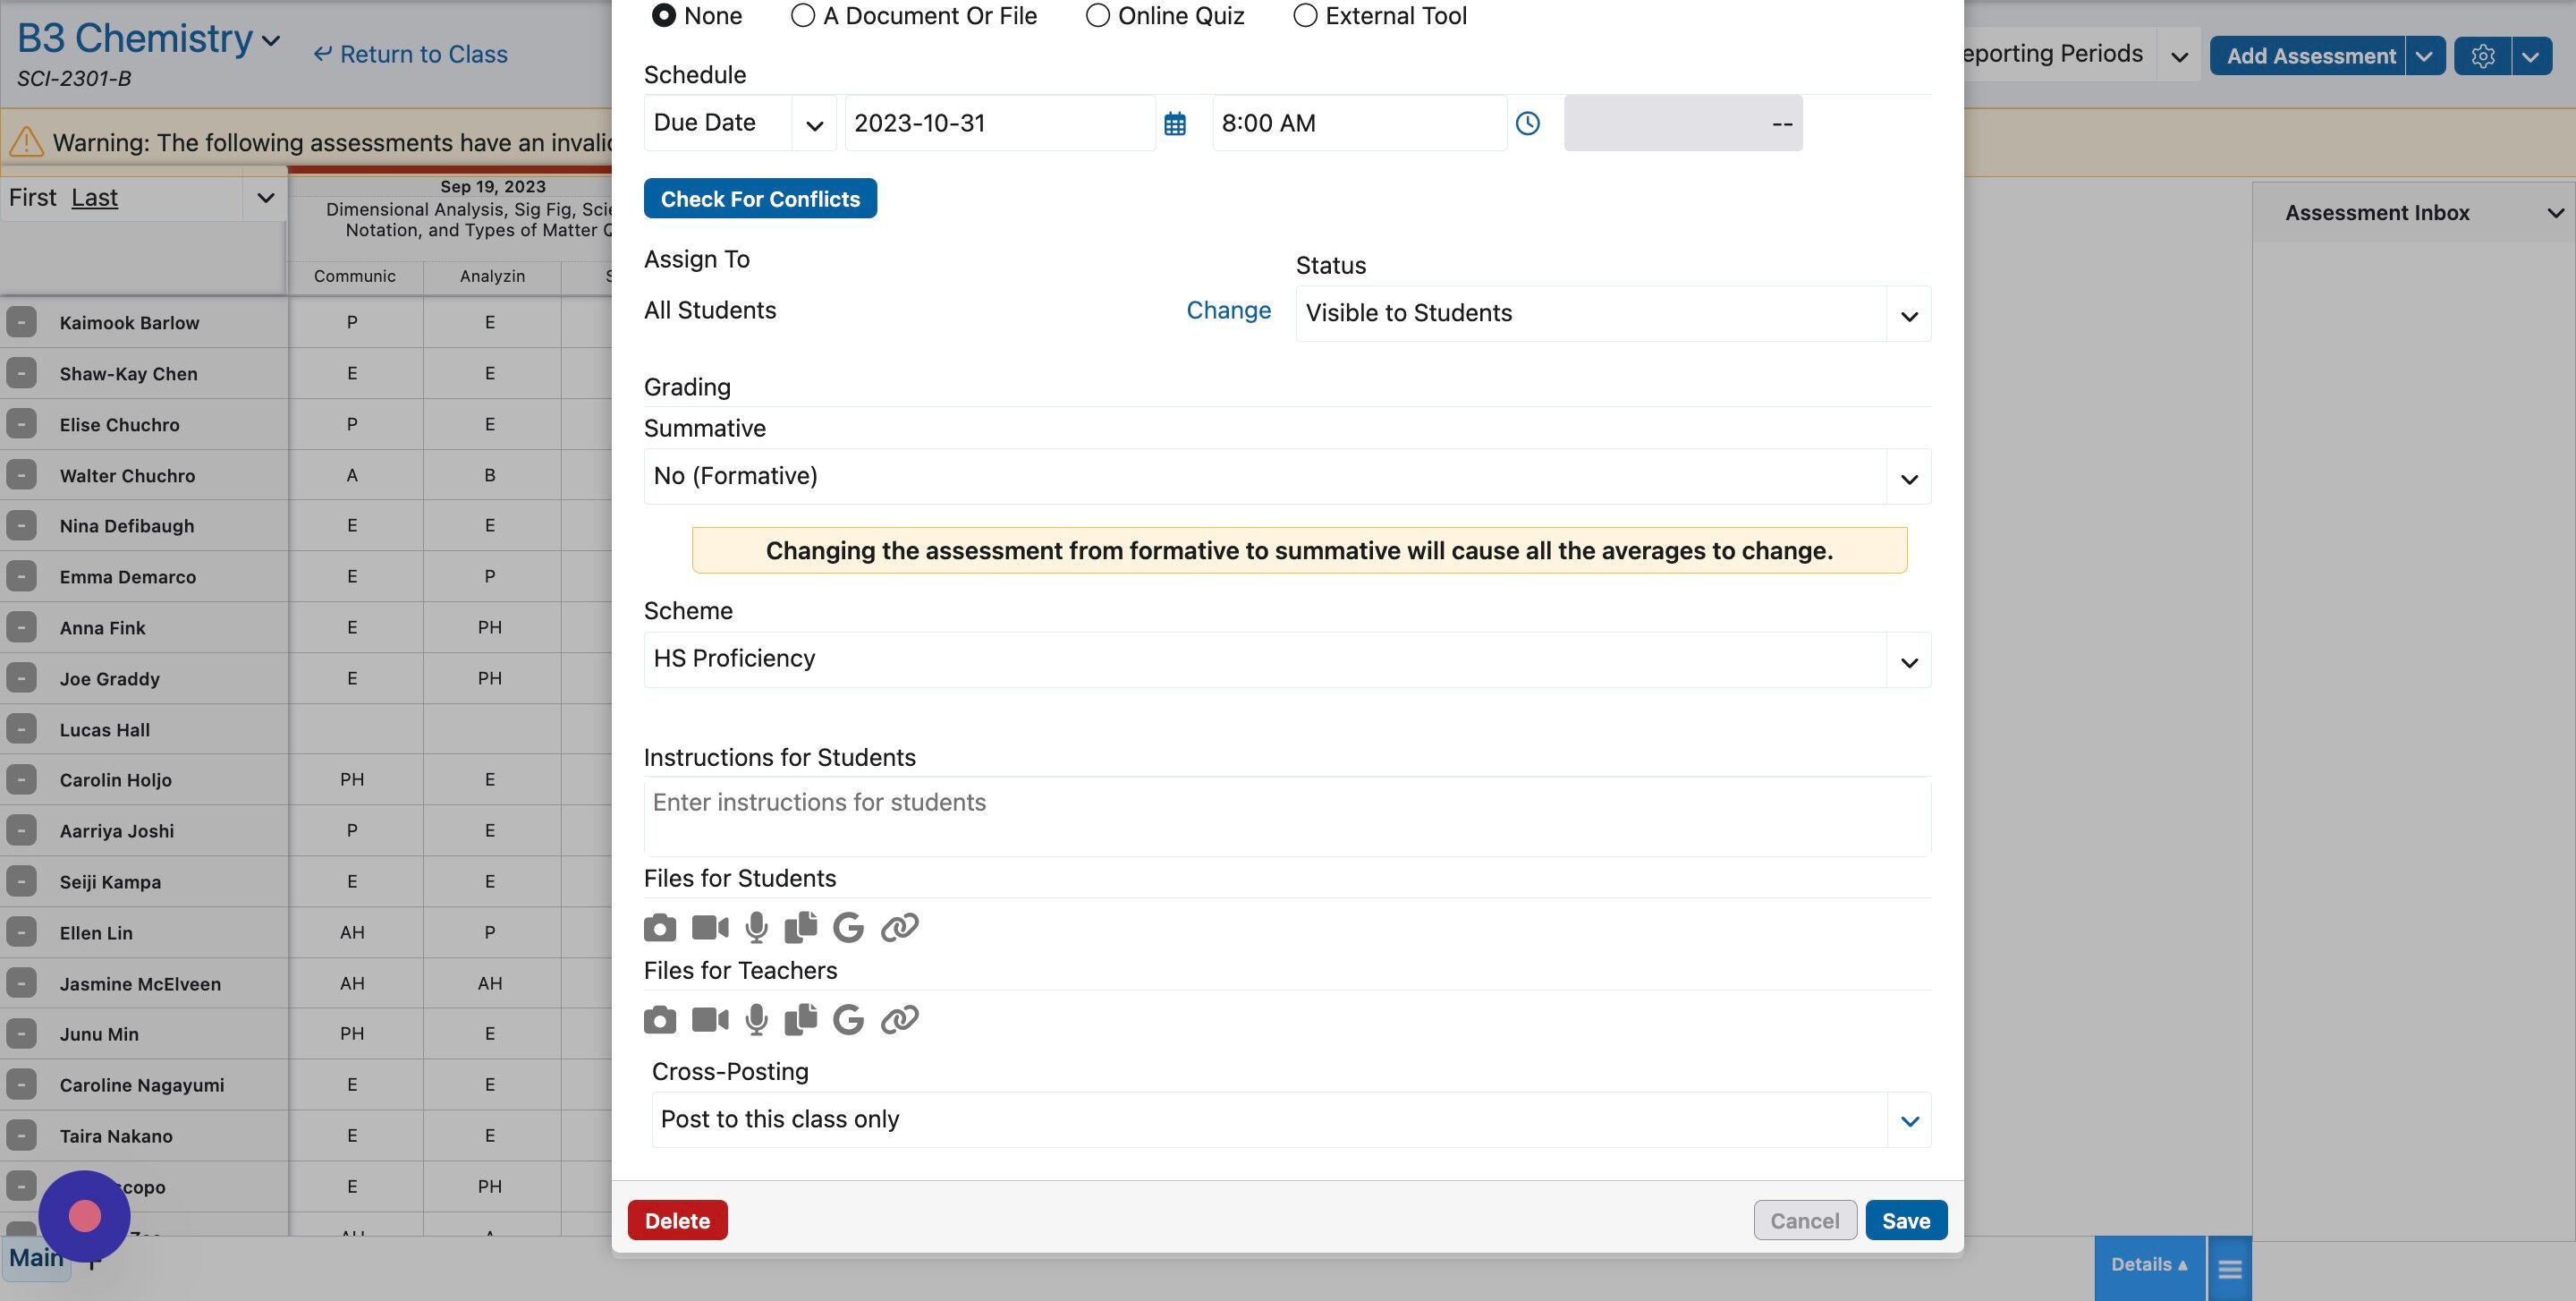Select the None radio option

click(663, 16)
